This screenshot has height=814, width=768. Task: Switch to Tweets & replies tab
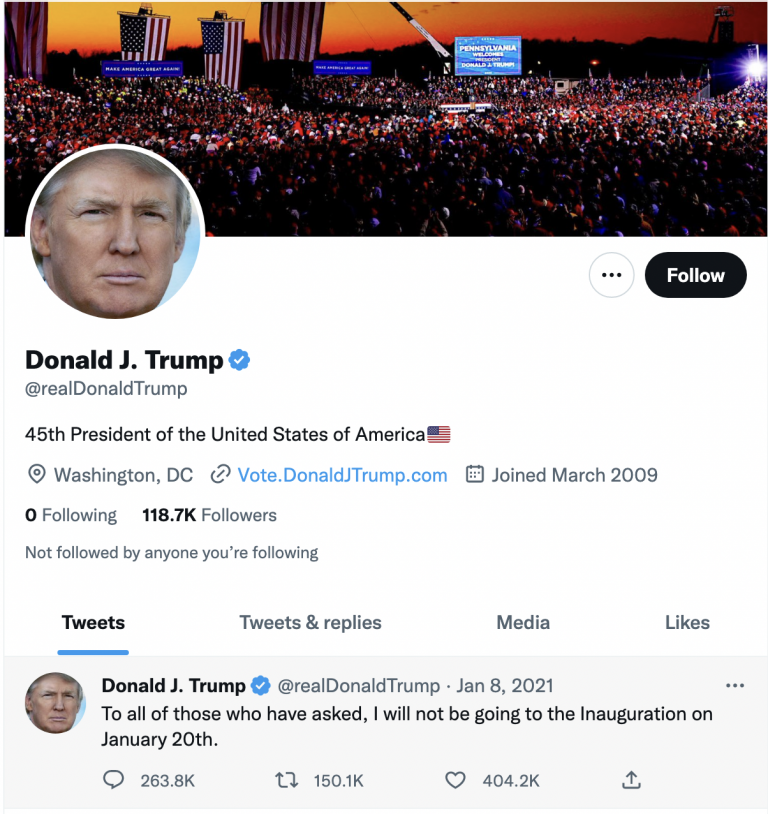point(310,622)
